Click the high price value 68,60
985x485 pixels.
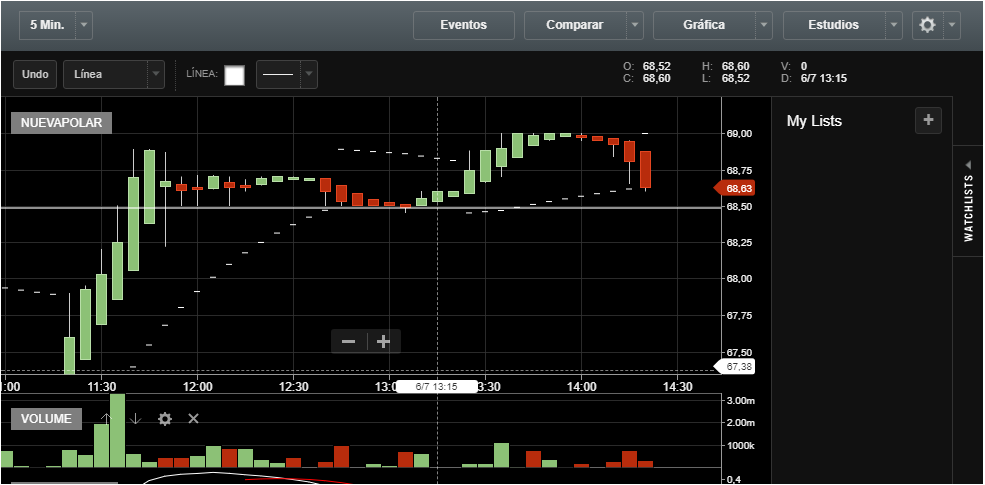tap(736, 66)
